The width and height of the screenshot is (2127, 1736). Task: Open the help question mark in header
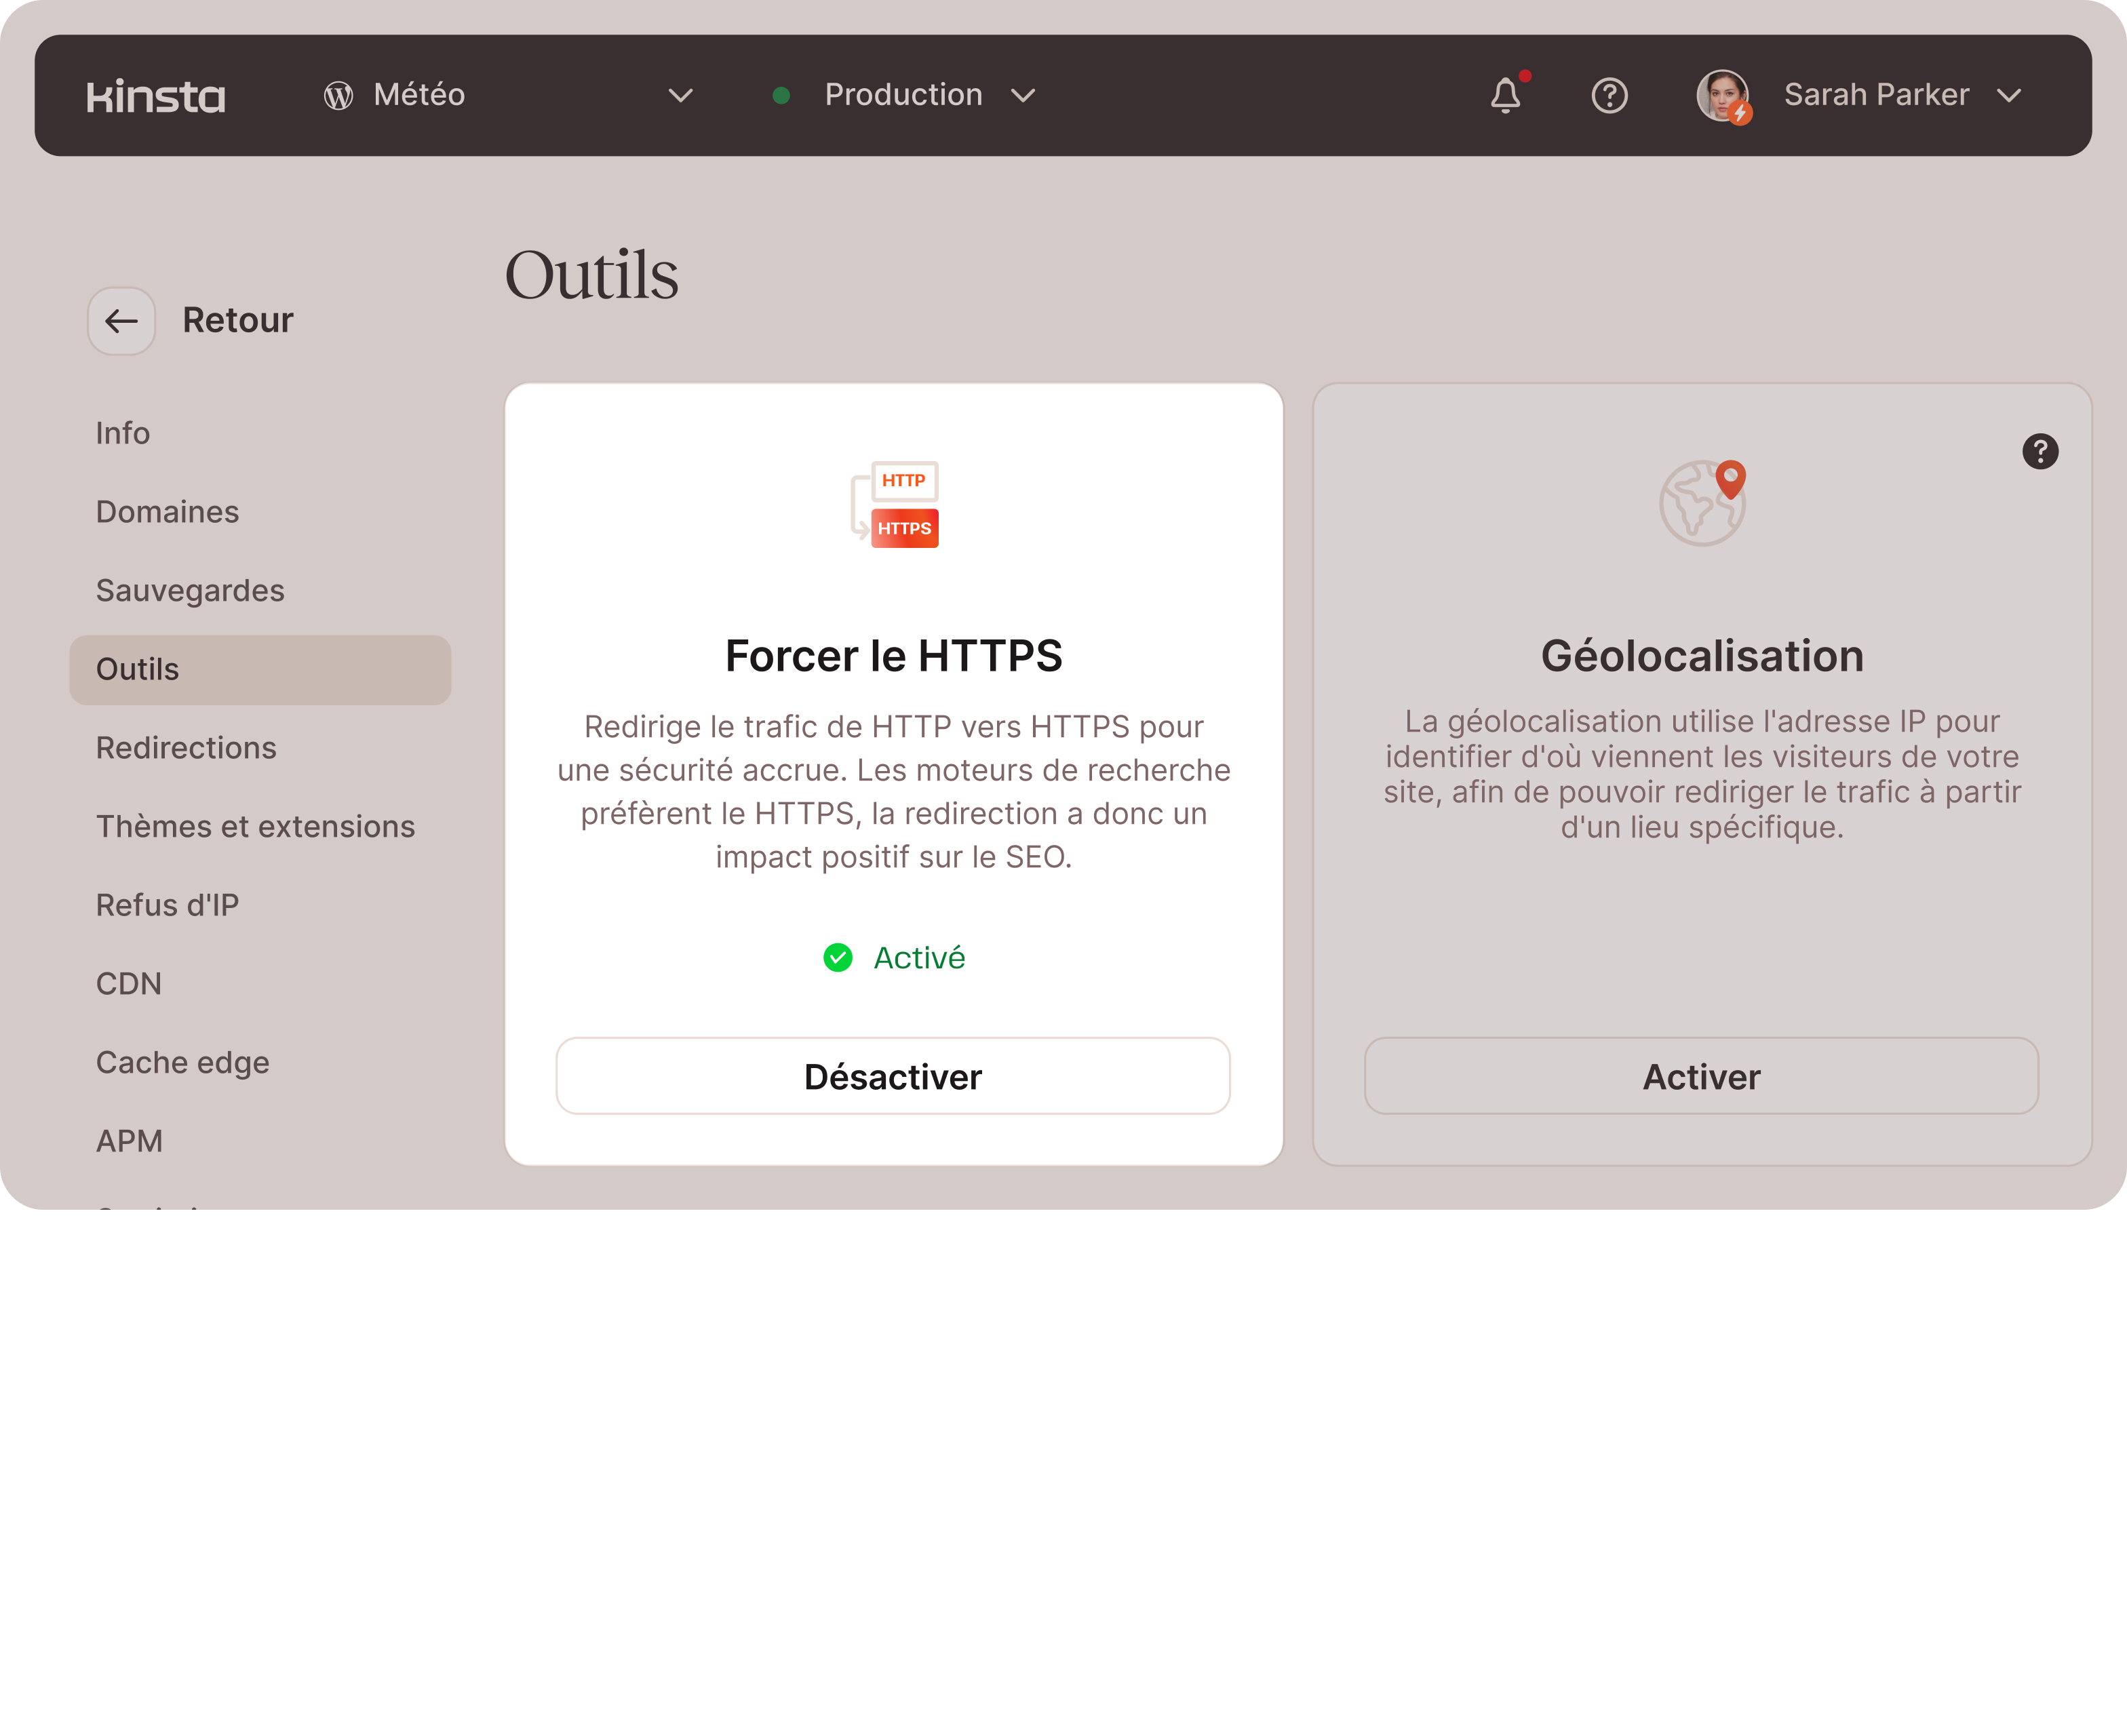pyautogui.click(x=1609, y=96)
